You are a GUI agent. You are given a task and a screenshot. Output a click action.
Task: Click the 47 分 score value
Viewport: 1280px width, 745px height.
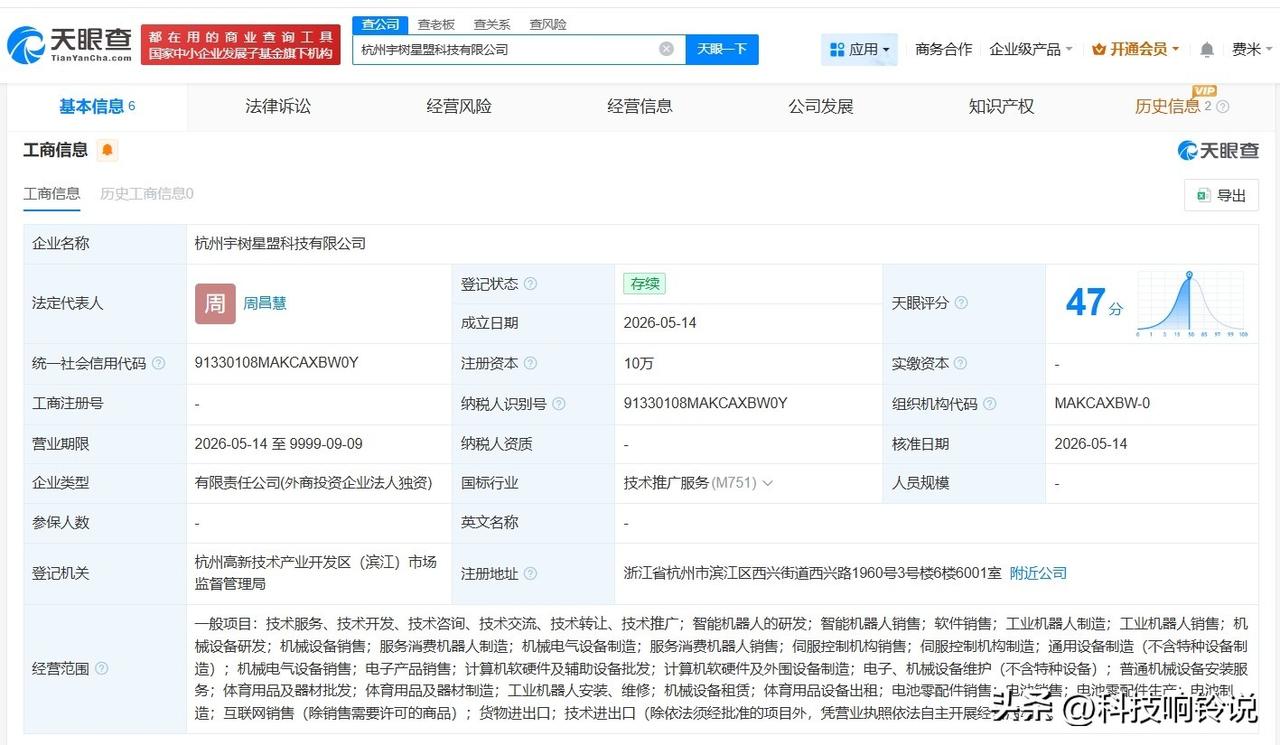point(1094,303)
